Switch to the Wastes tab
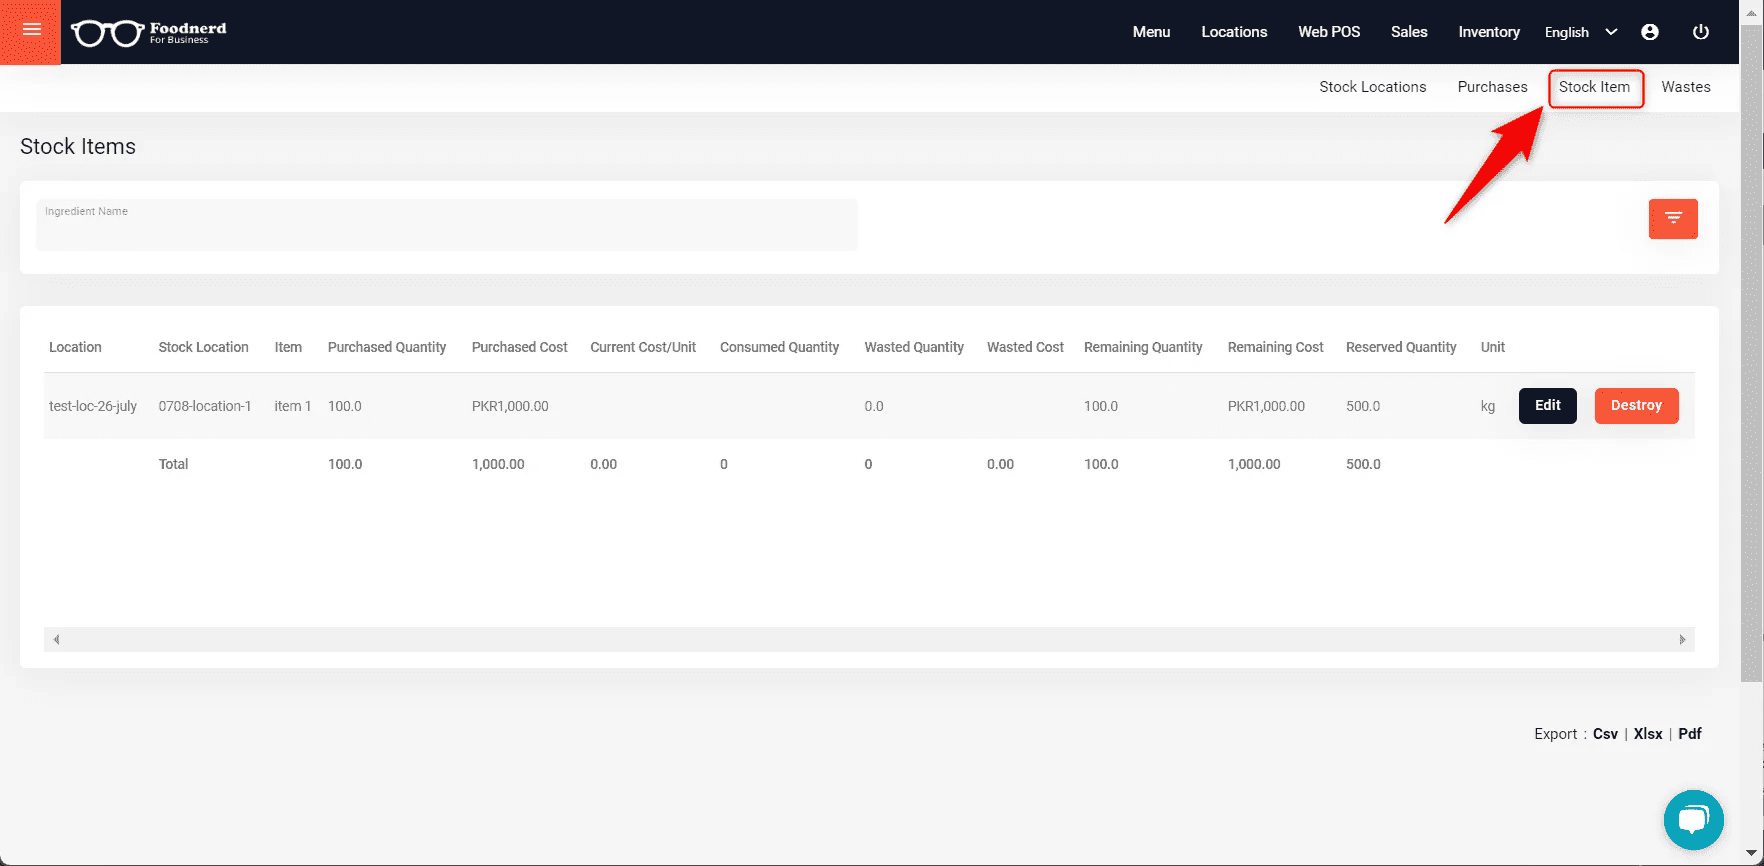The image size is (1764, 866). tap(1686, 87)
